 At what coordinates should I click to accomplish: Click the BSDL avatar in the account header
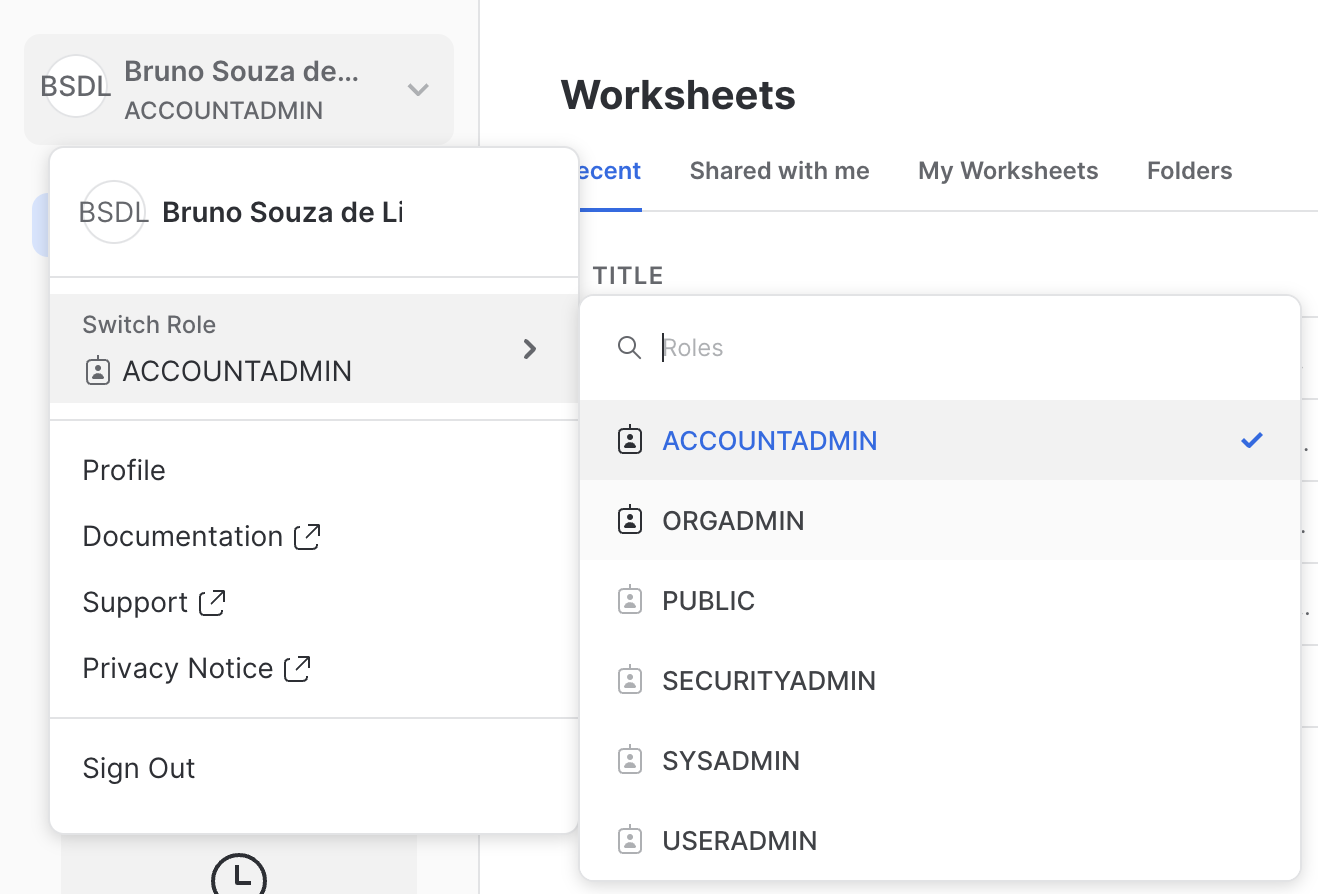pyautogui.click(x=75, y=87)
